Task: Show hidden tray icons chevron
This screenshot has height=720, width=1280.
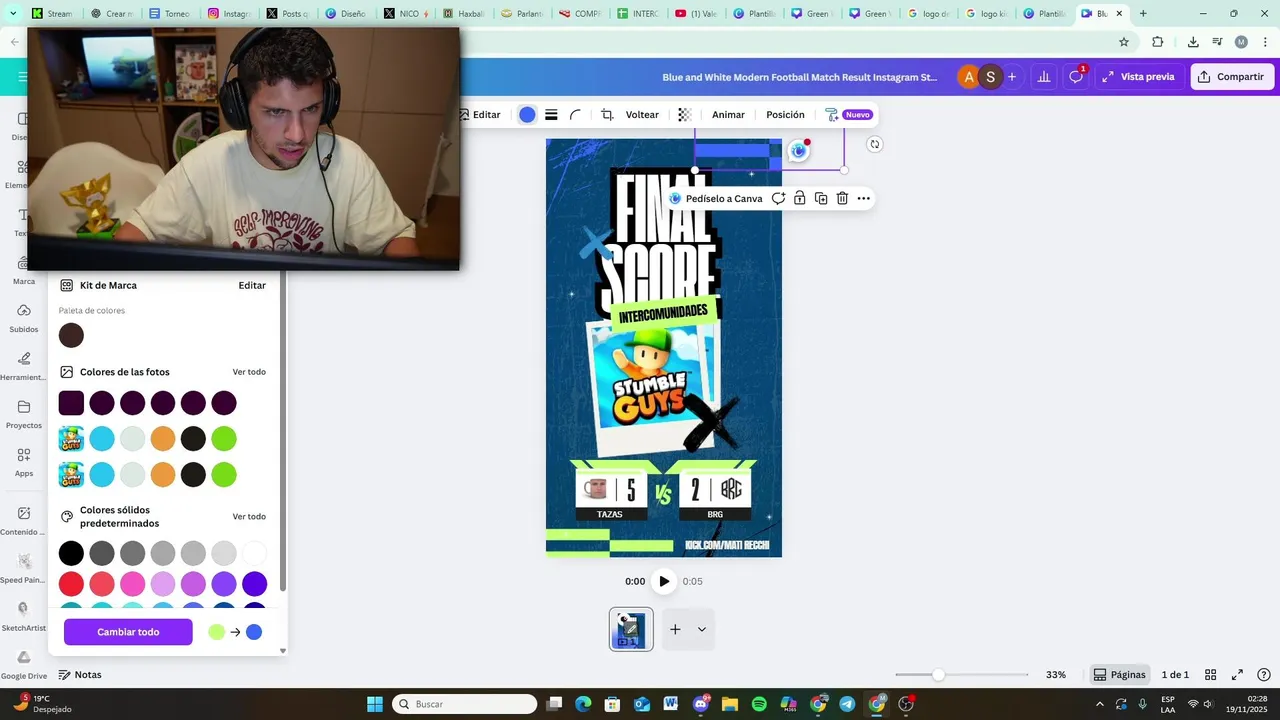Action: [x=1100, y=704]
